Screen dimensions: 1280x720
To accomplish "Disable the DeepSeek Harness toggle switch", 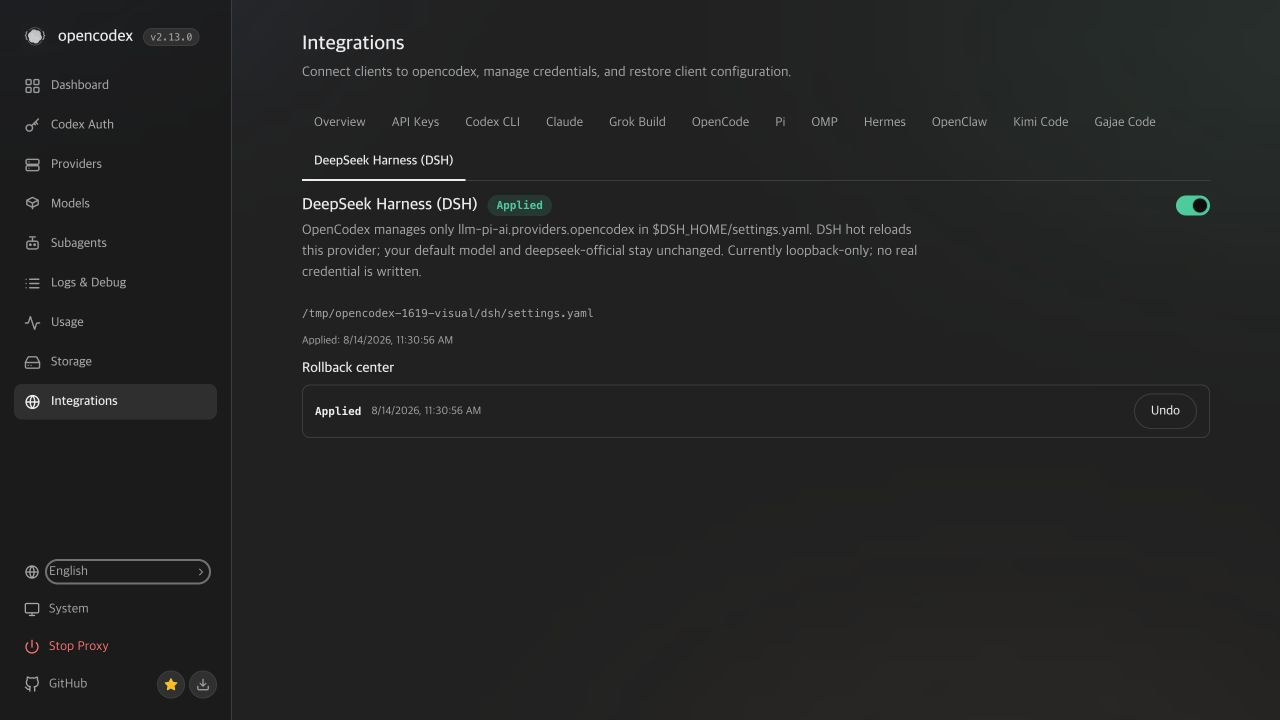I will [1193, 205].
